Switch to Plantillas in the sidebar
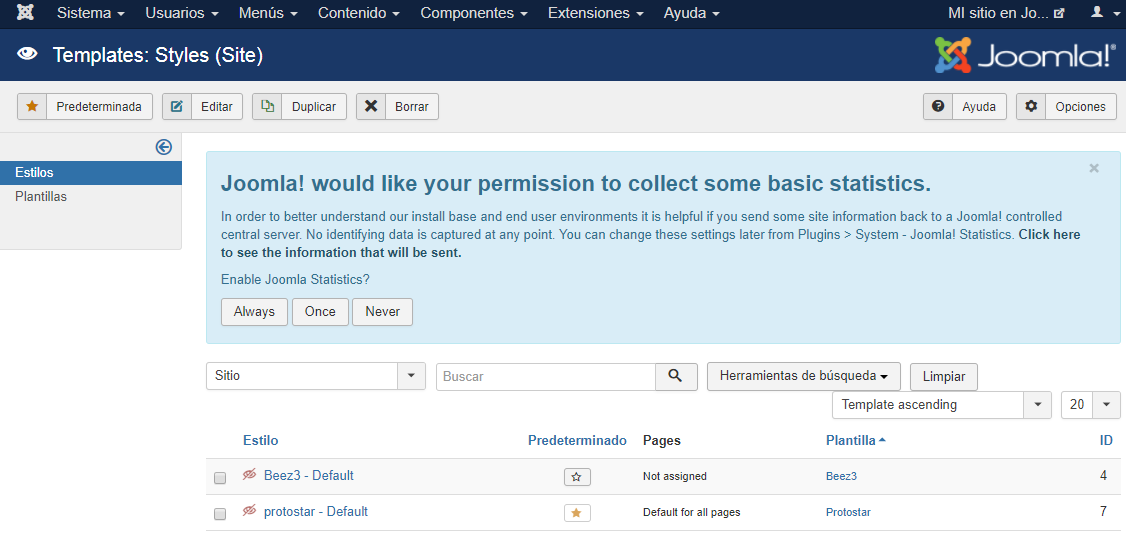The image size is (1126, 538). (x=41, y=197)
